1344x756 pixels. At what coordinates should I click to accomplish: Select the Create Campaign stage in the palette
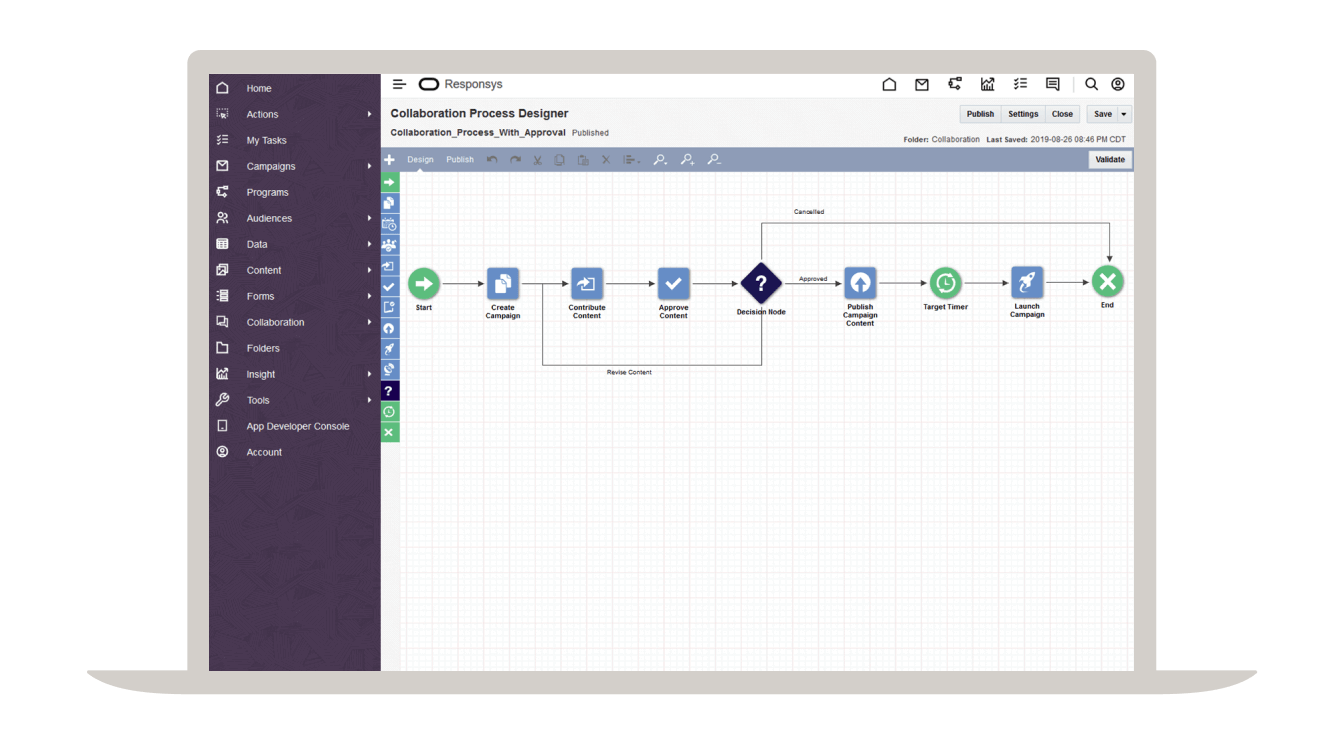tap(390, 203)
